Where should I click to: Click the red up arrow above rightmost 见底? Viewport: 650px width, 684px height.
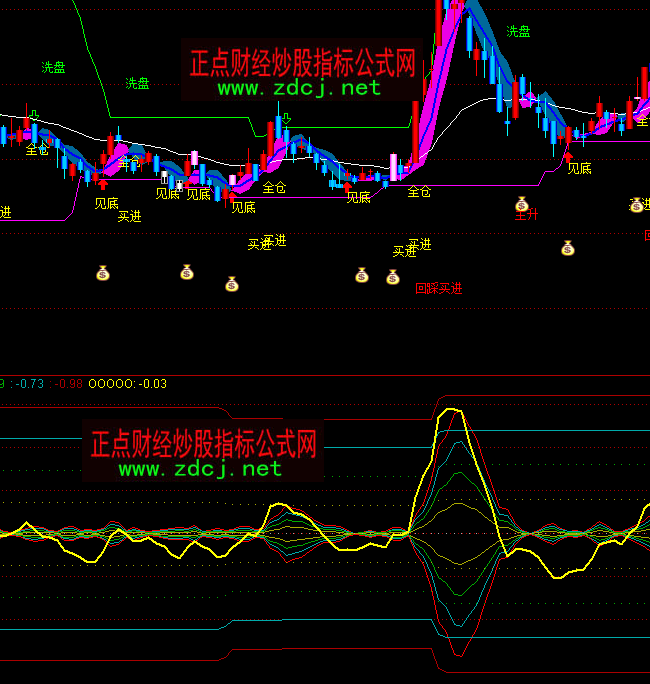tap(568, 155)
